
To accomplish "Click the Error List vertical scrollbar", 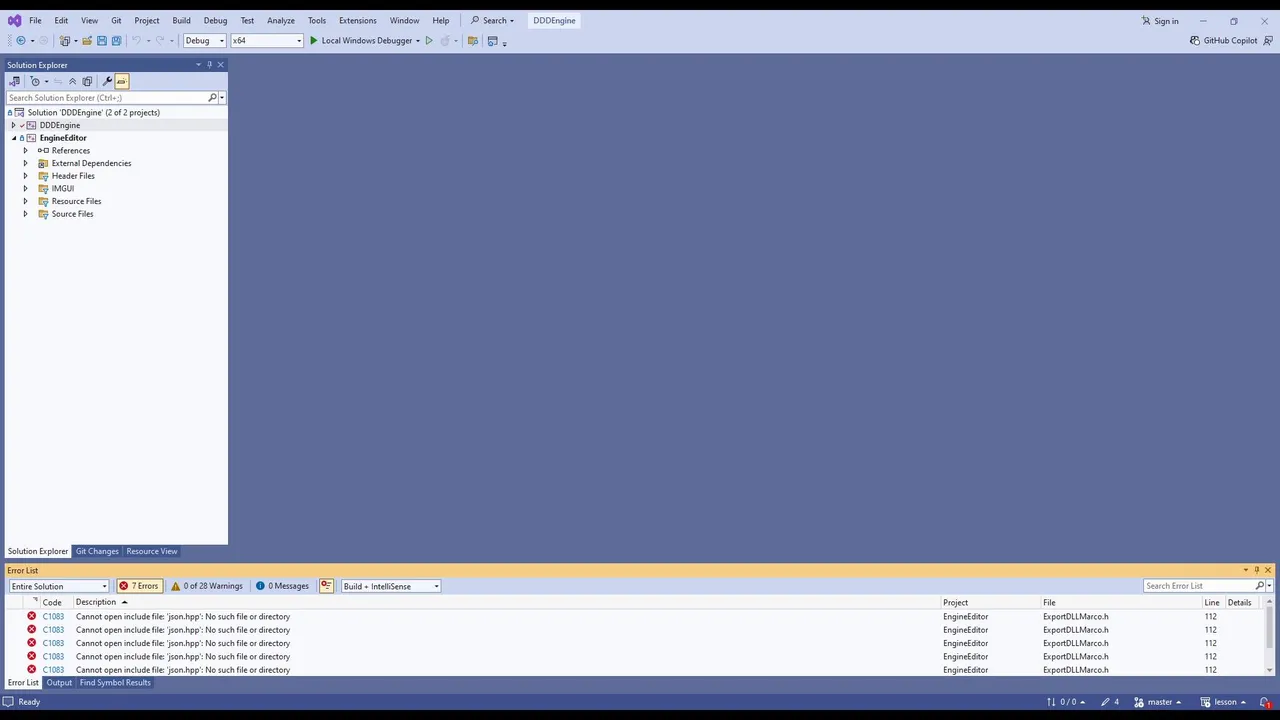I will point(1271,636).
